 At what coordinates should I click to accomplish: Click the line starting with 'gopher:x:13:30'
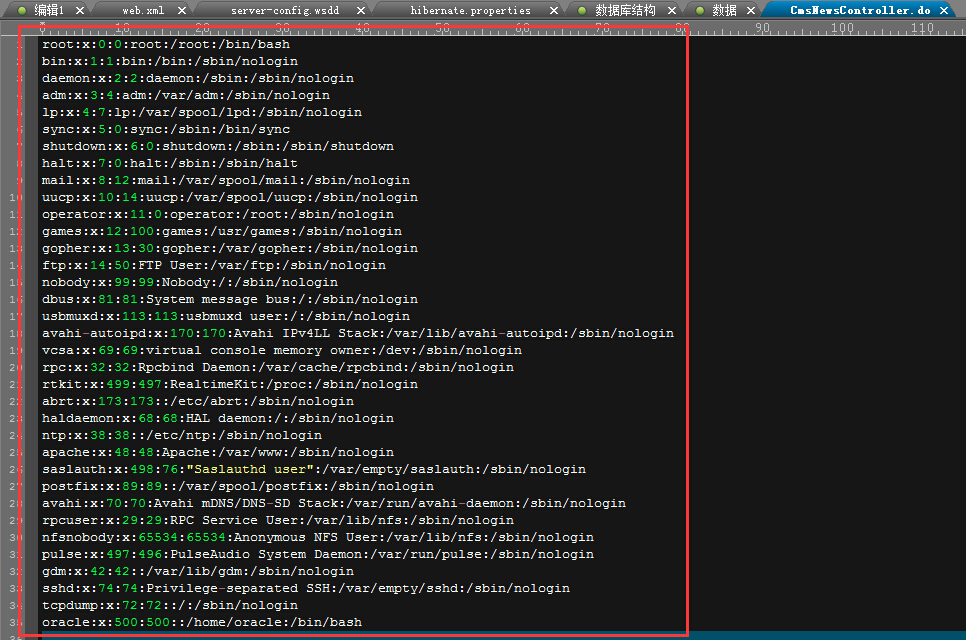[x=230, y=248]
